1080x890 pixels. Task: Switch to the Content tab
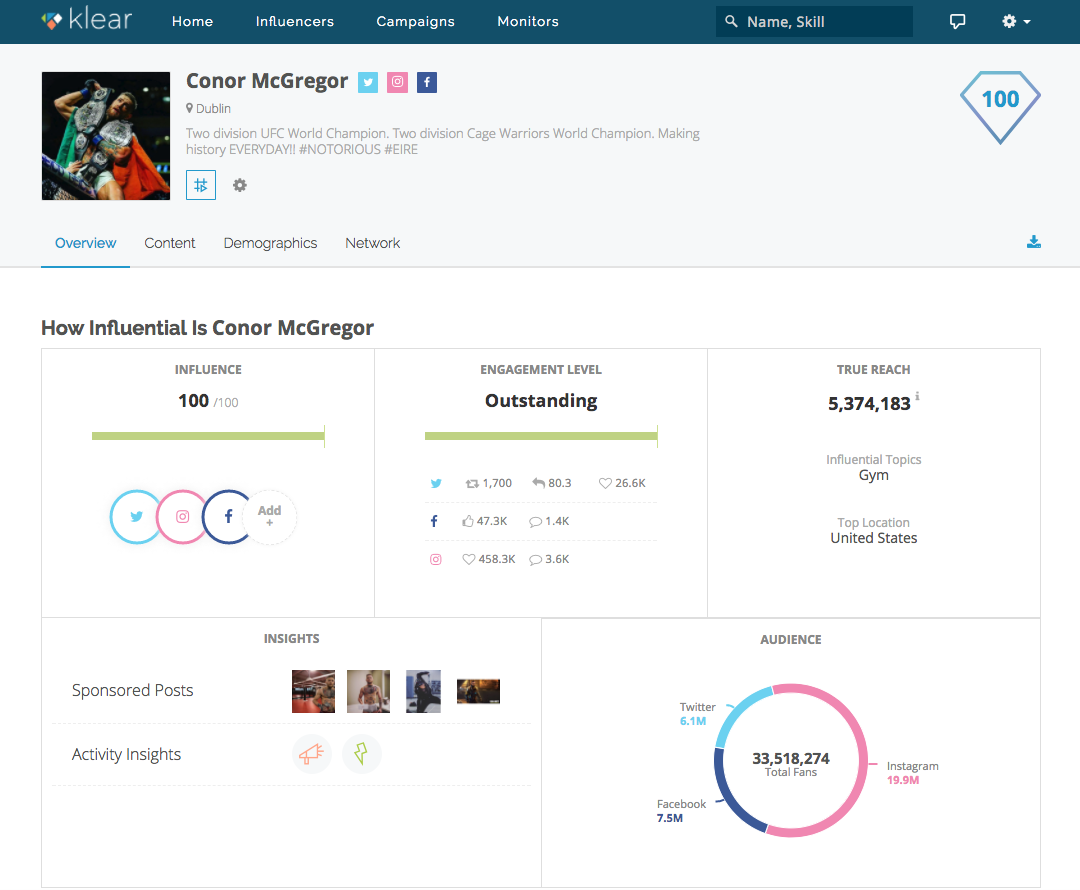[169, 243]
